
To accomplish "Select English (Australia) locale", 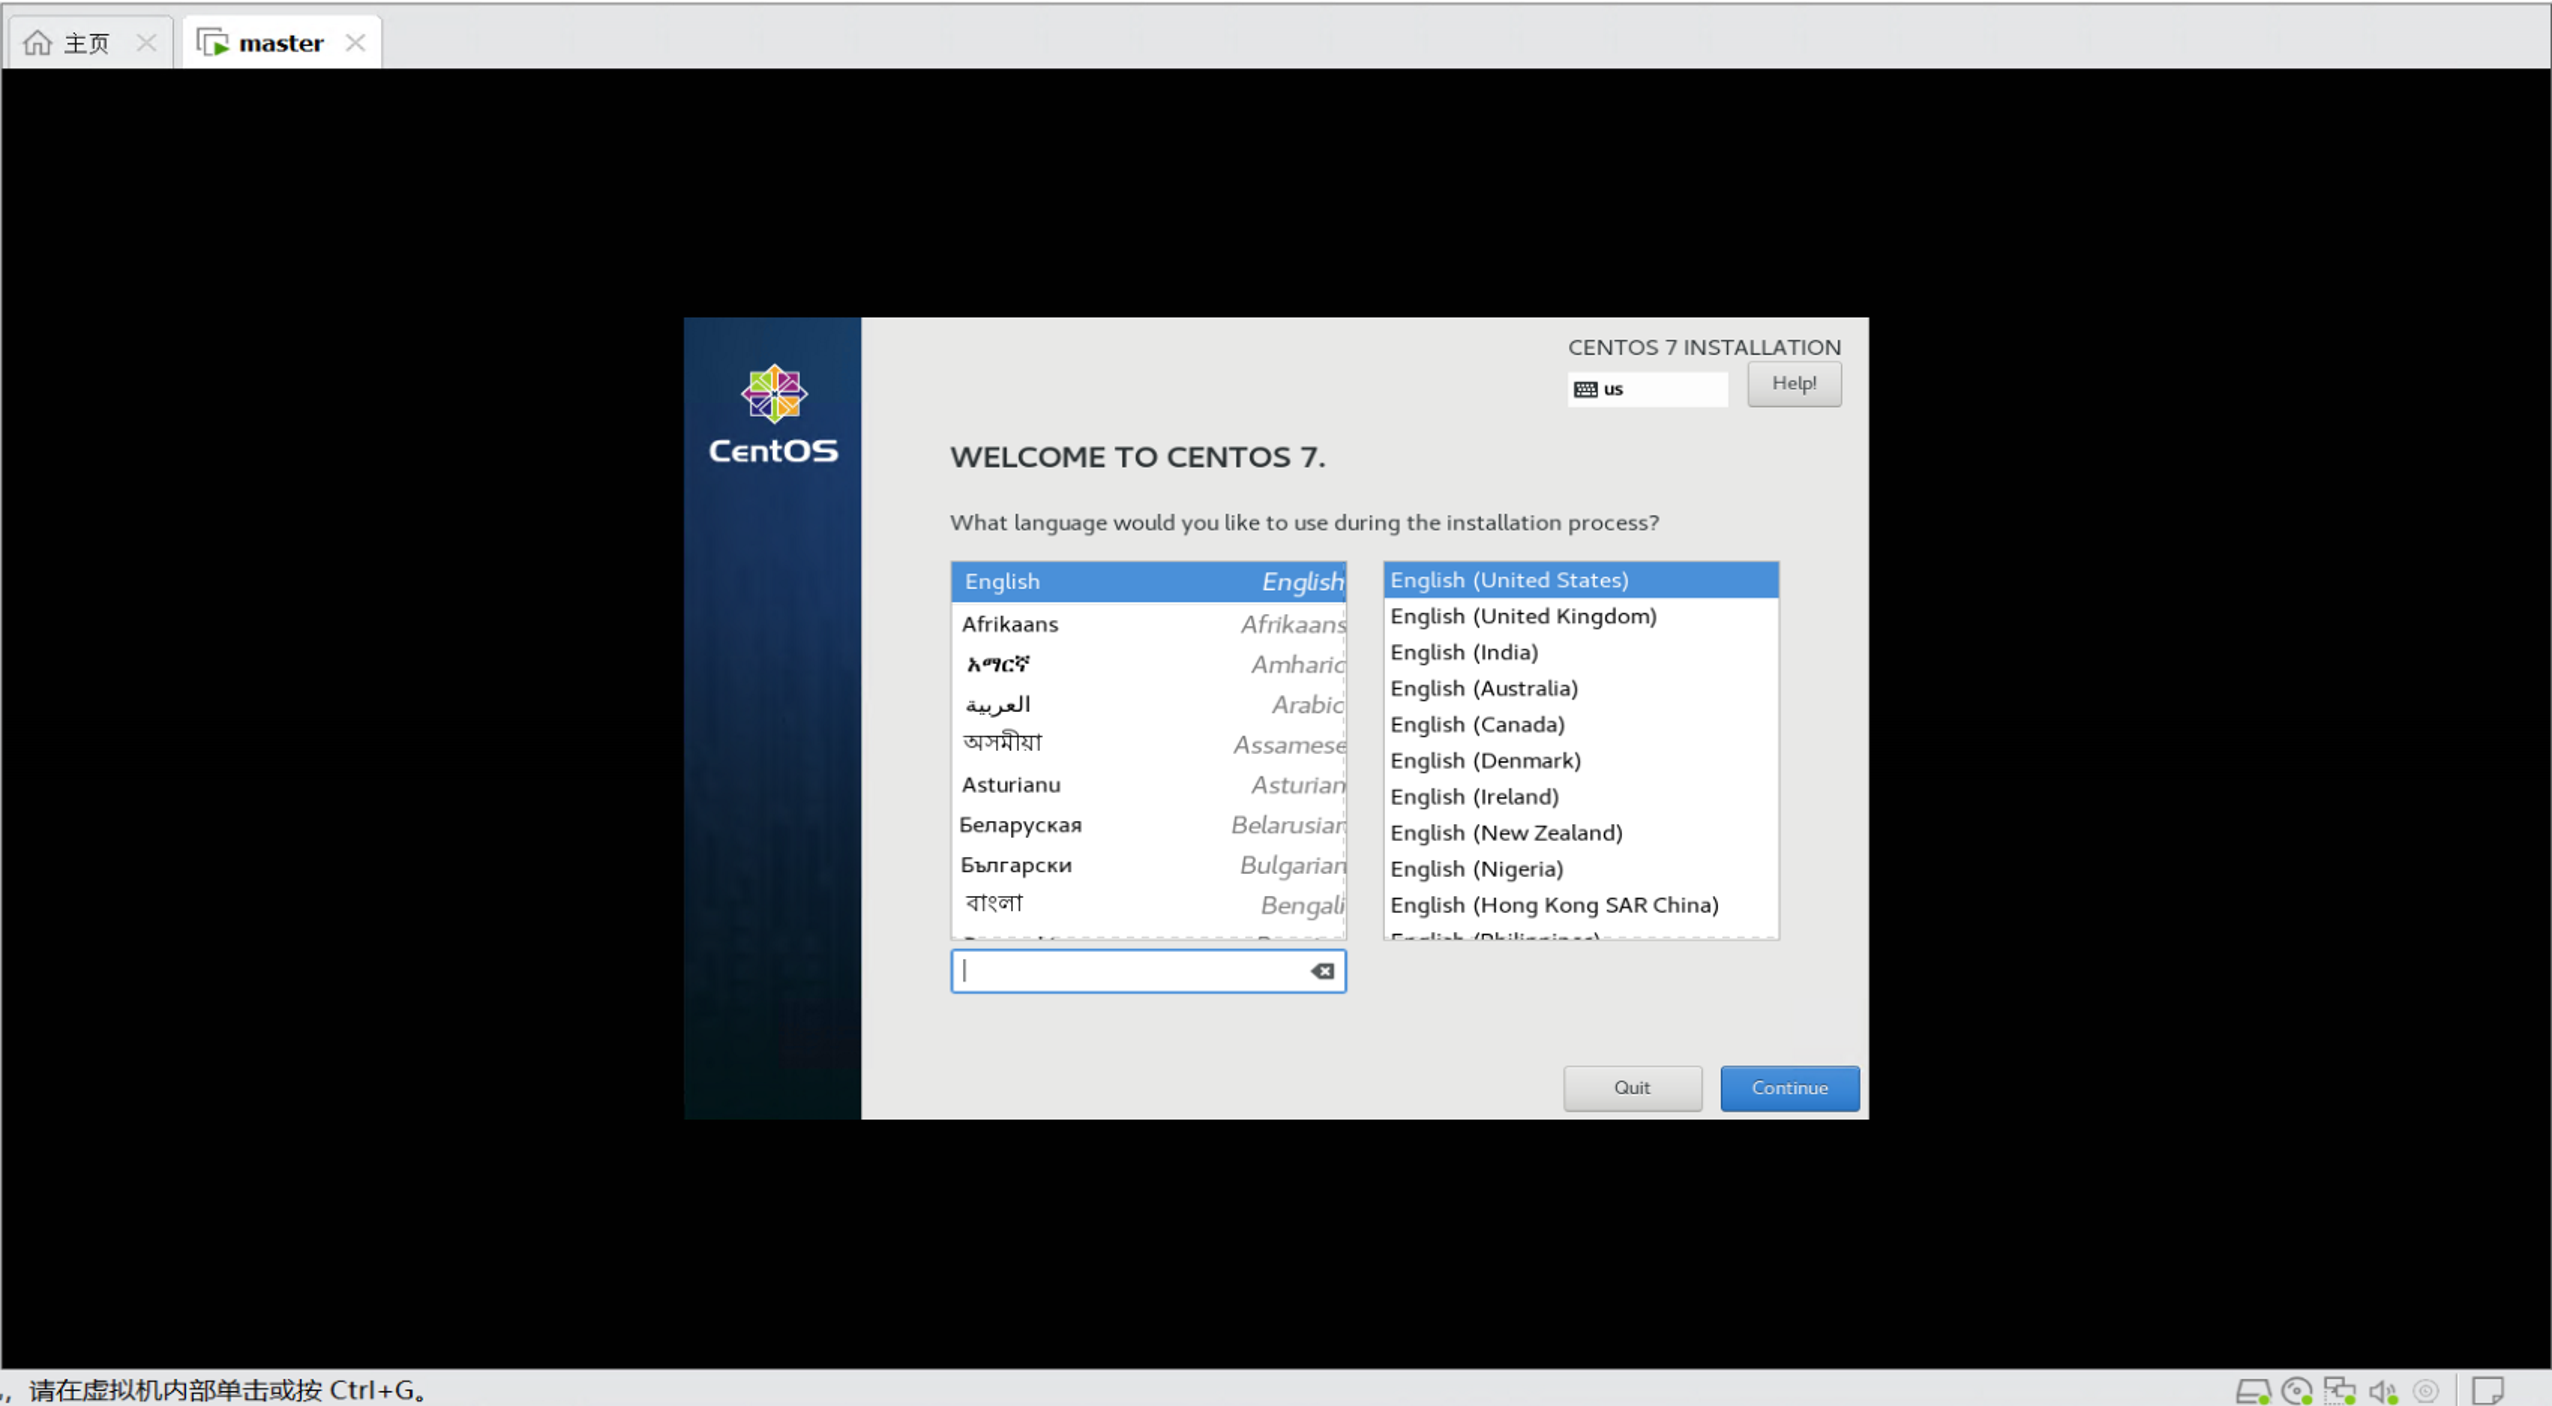I will [1484, 688].
